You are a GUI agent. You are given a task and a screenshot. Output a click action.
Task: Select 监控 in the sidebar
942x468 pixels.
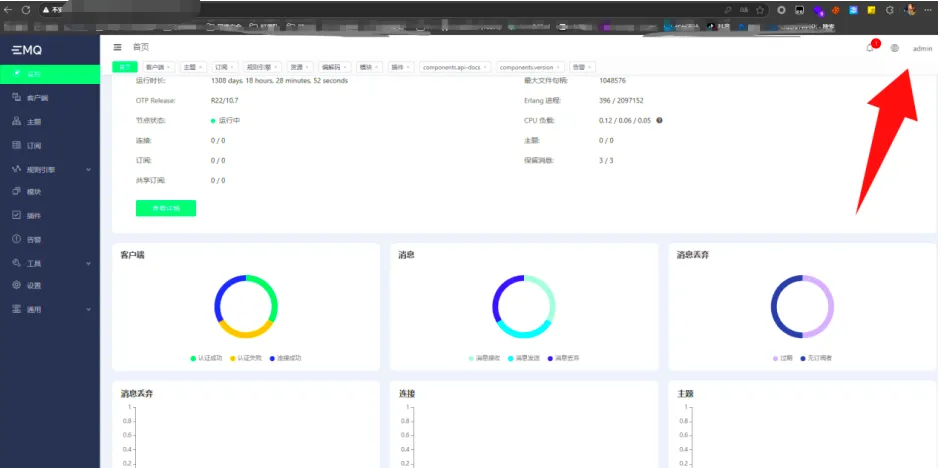point(50,74)
